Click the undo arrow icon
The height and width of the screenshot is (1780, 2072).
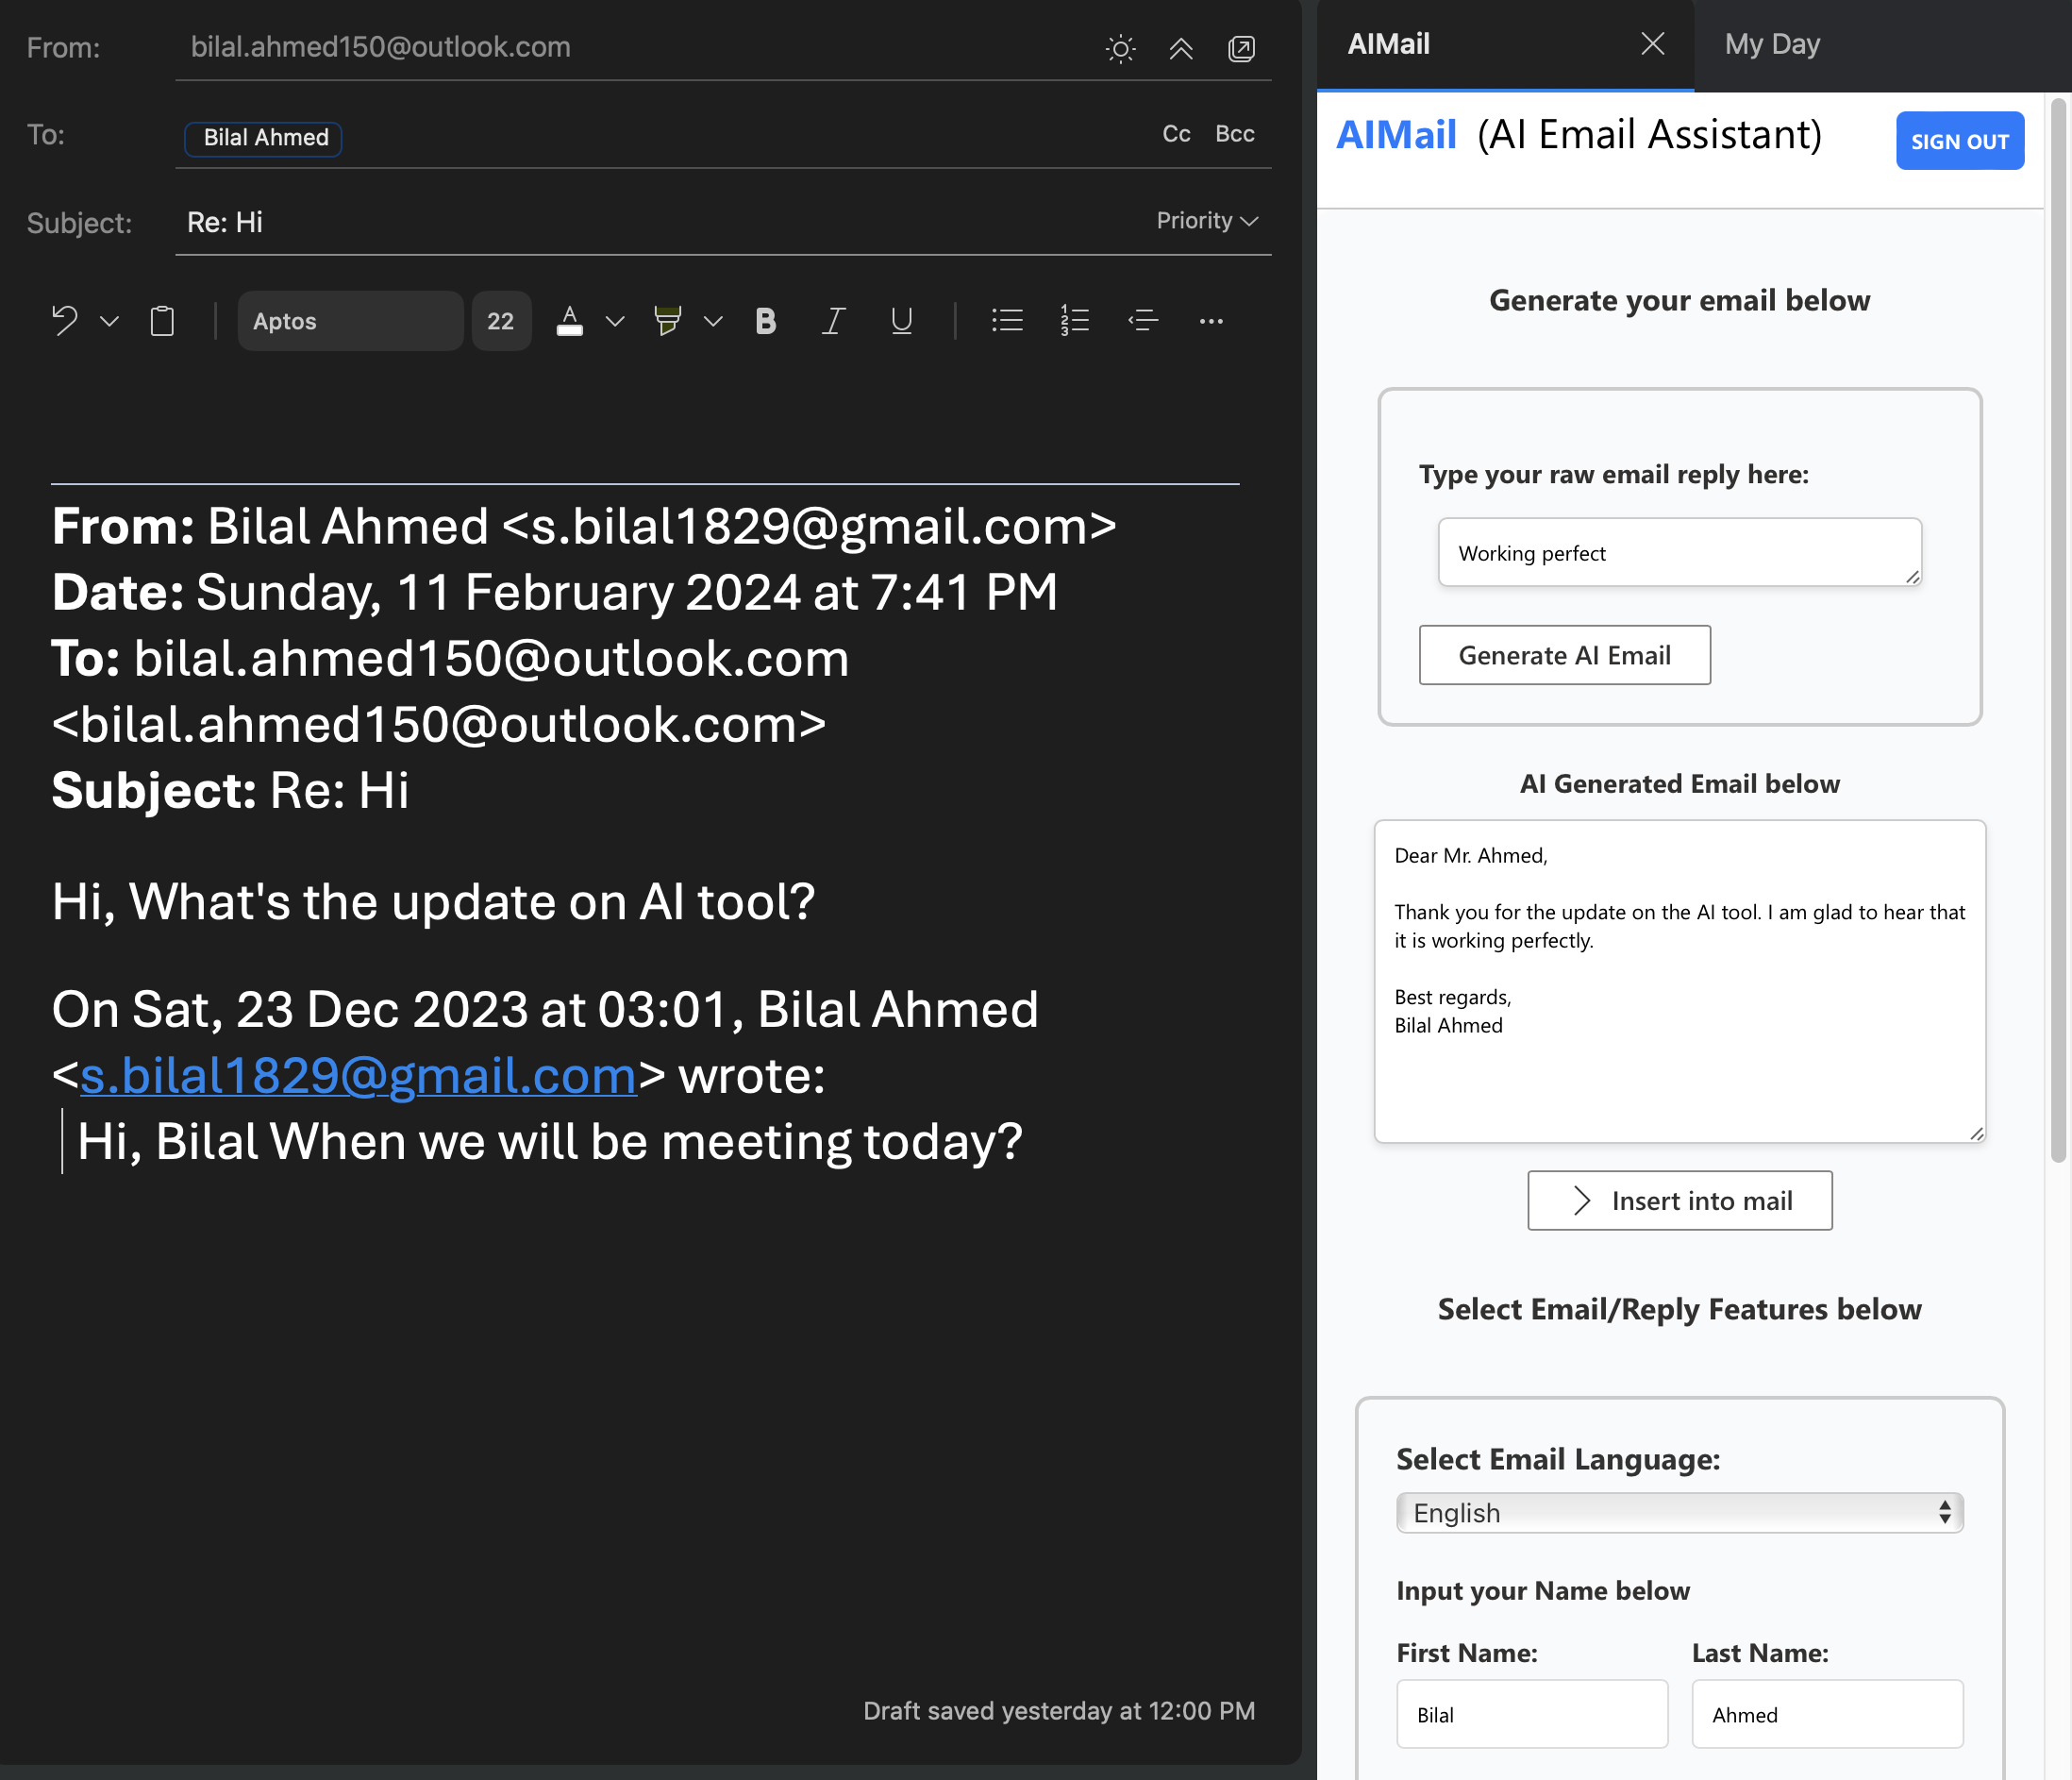click(65, 321)
